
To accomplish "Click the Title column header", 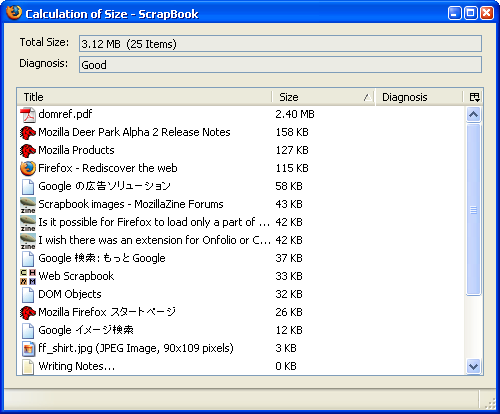I will tap(144, 97).
